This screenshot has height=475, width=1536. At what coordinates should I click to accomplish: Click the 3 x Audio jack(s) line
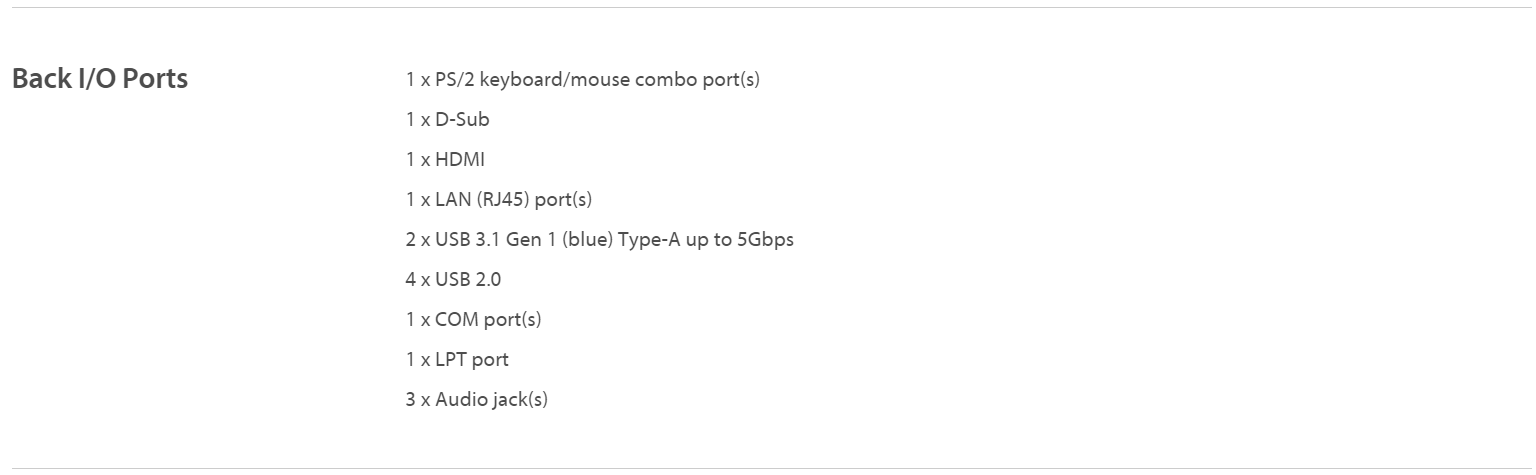point(476,399)
